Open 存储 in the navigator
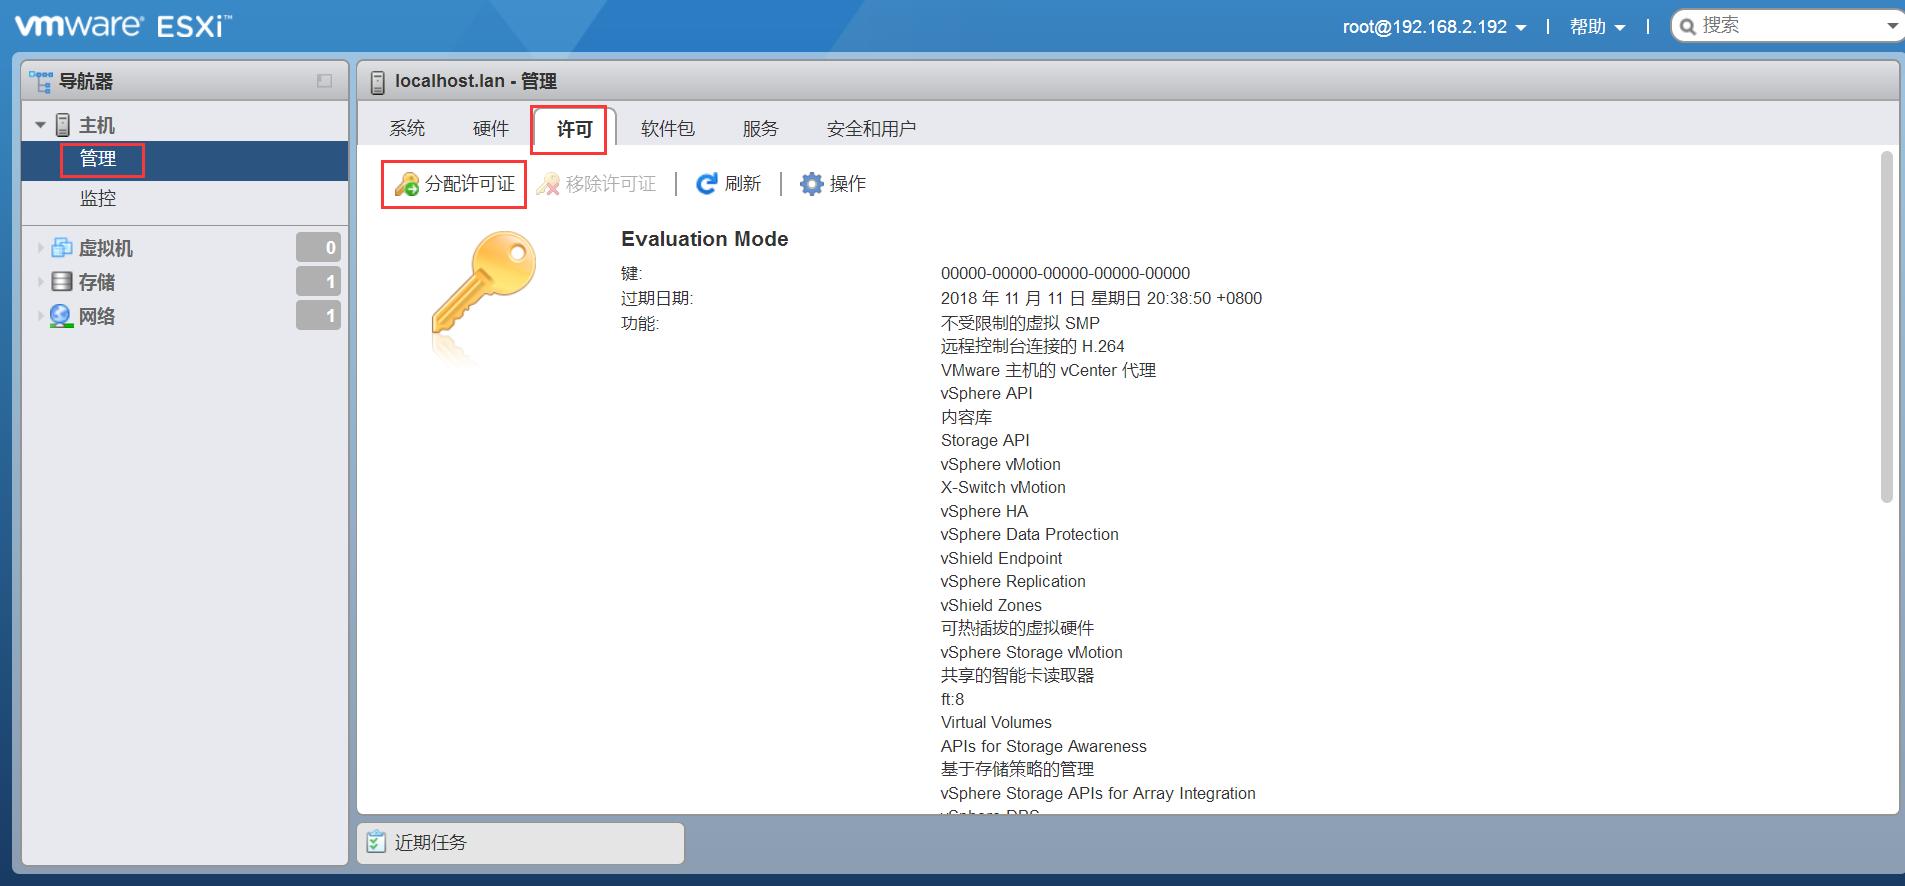Screen dimensions: 1905x886 point(97,281)
